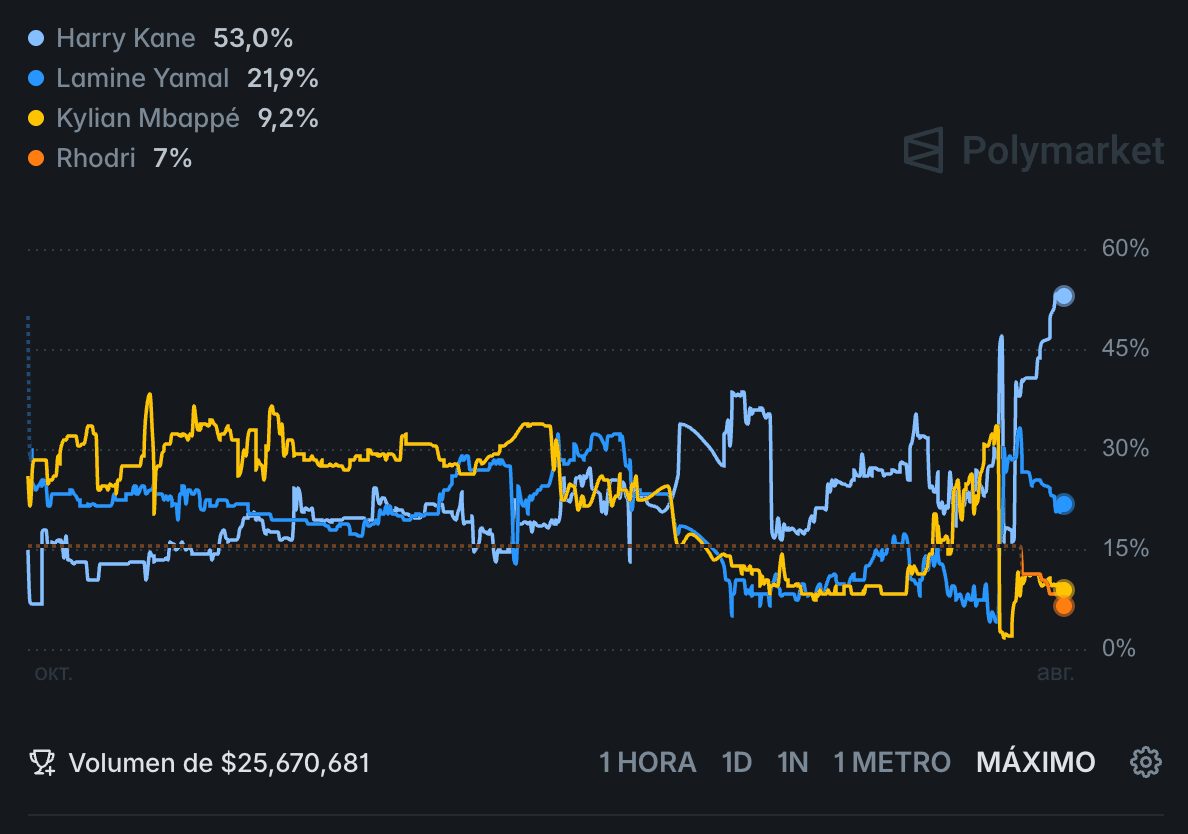Select the 1D time range
Screen dimensions: 1188x834
pos(736,763)
